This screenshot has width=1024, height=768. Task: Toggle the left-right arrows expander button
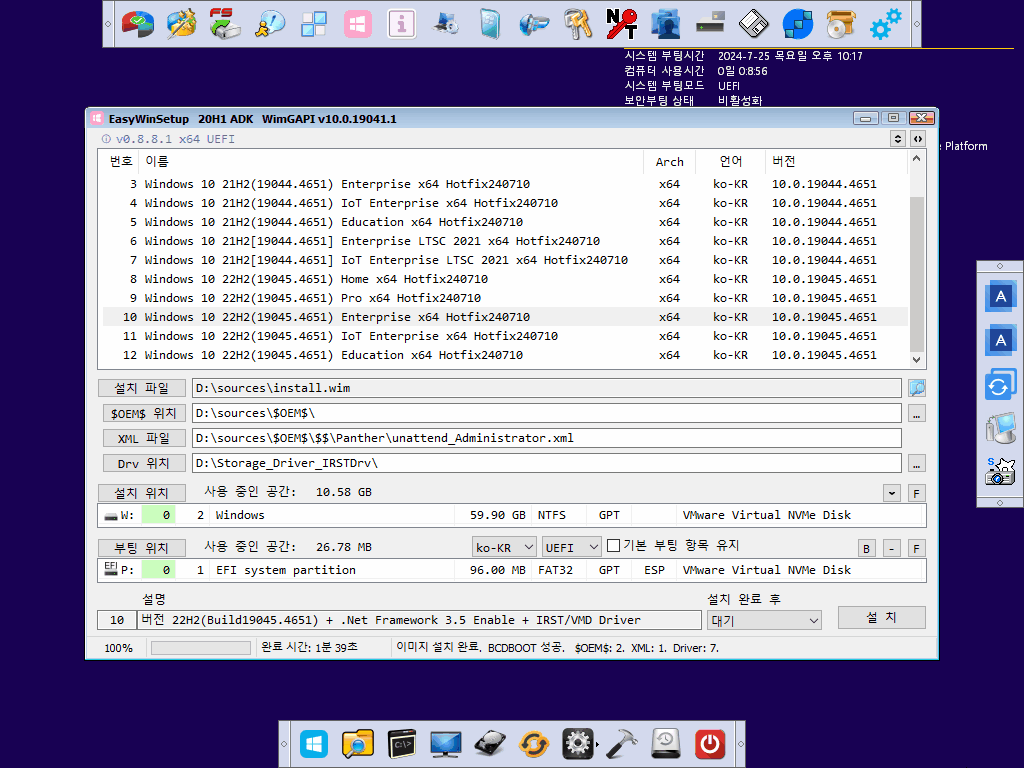click(918, 139)
